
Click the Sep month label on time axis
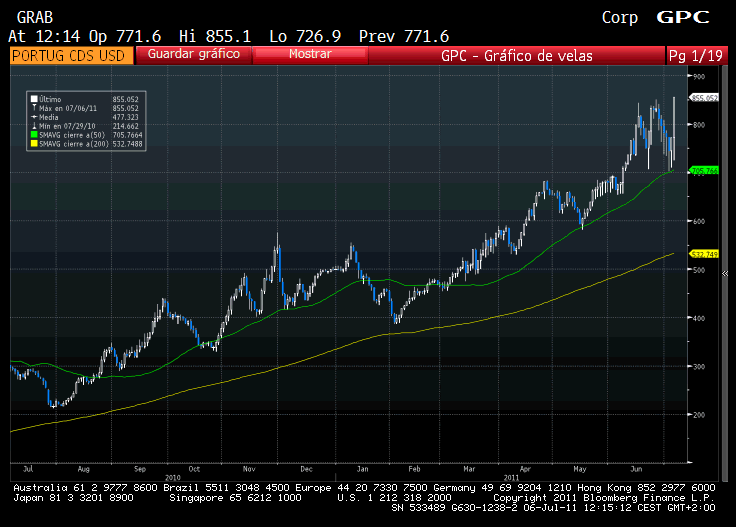(x=140, y=469)
